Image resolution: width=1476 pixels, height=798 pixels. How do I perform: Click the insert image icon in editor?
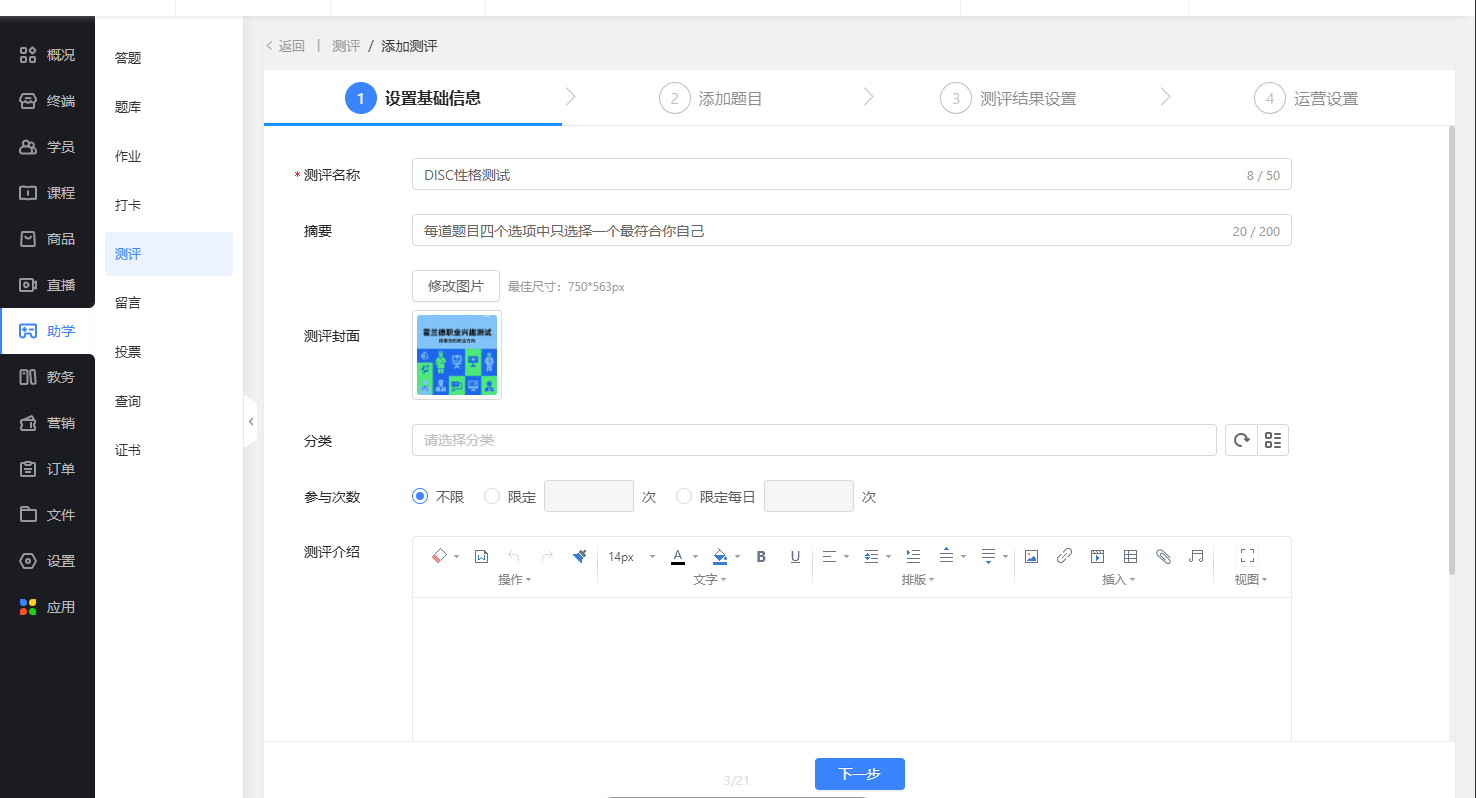pos(1031,556)
